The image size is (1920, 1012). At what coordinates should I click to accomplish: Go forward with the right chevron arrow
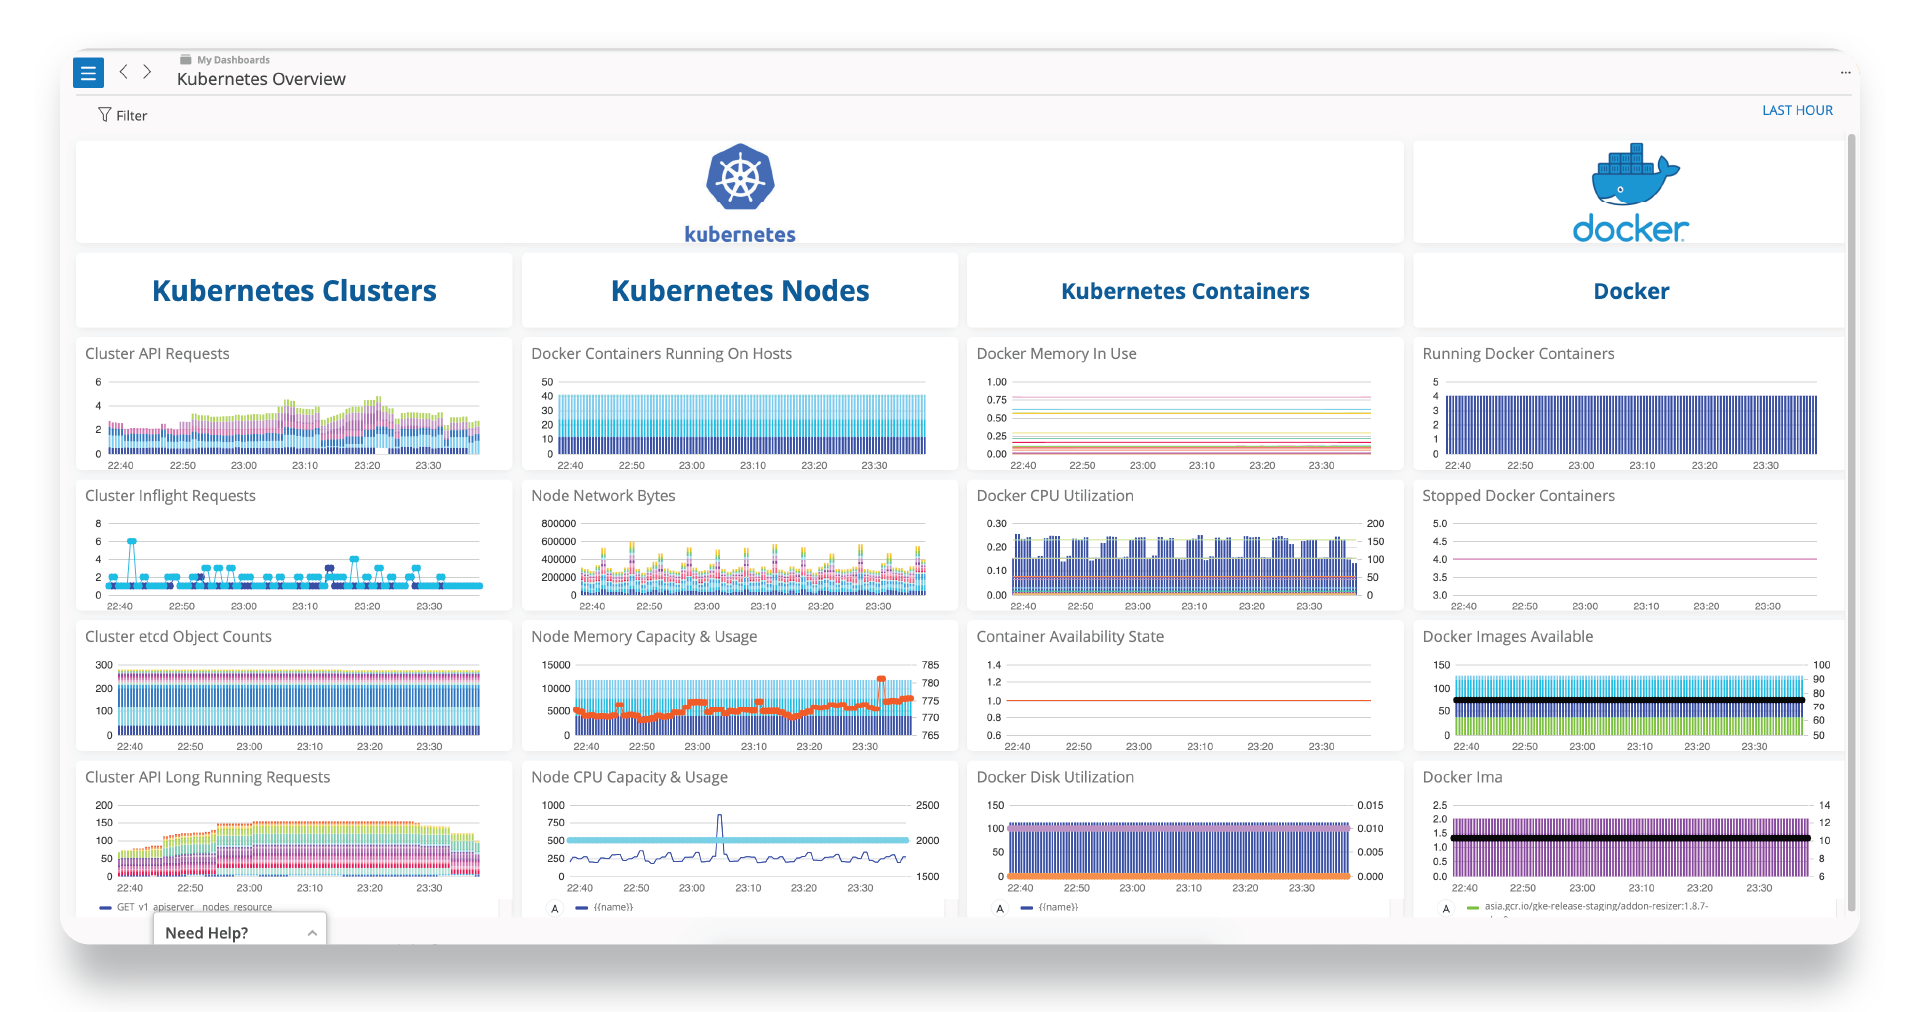[147, 72]
